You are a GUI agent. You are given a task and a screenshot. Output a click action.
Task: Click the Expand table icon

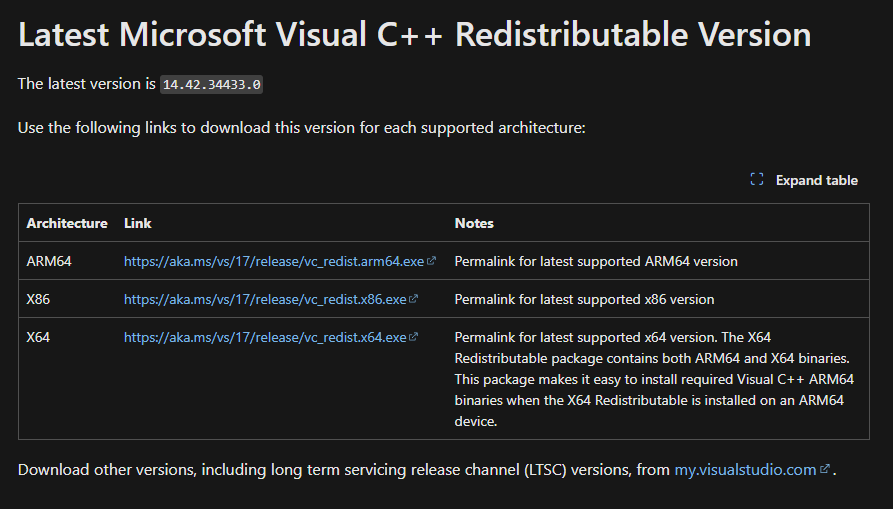click(x=757, y=180)
